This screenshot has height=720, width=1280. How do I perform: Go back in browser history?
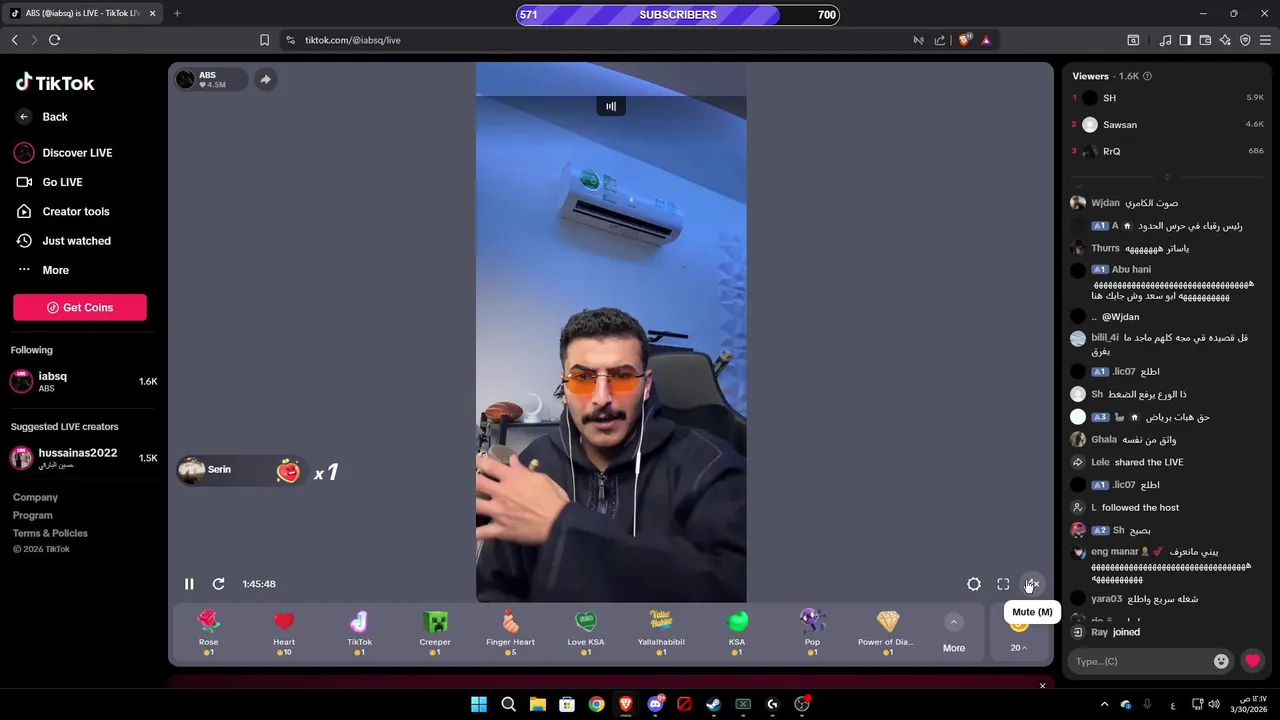(x=14, y=40)
